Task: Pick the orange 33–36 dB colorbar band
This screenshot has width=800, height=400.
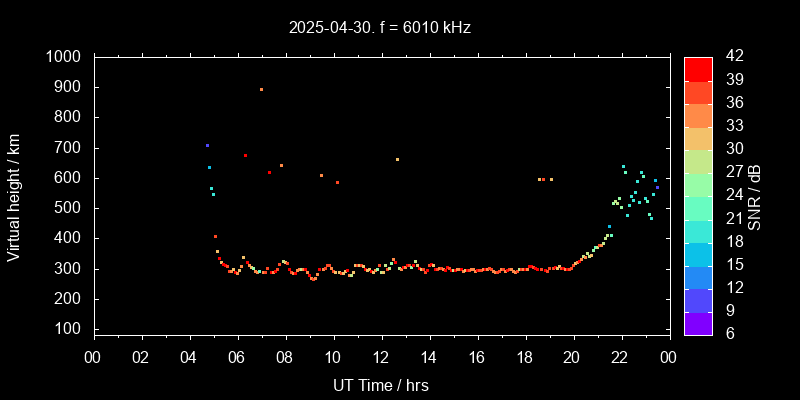Action: [x=698, y=114]
